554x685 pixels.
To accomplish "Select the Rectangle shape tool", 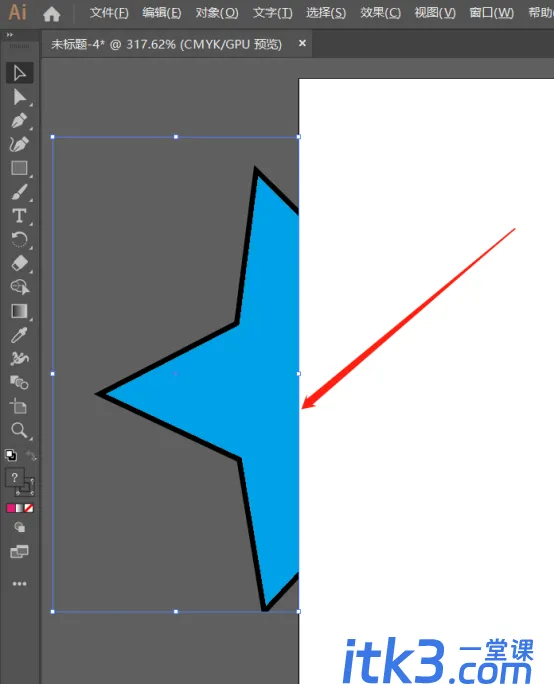I will [x=19, y=168].
